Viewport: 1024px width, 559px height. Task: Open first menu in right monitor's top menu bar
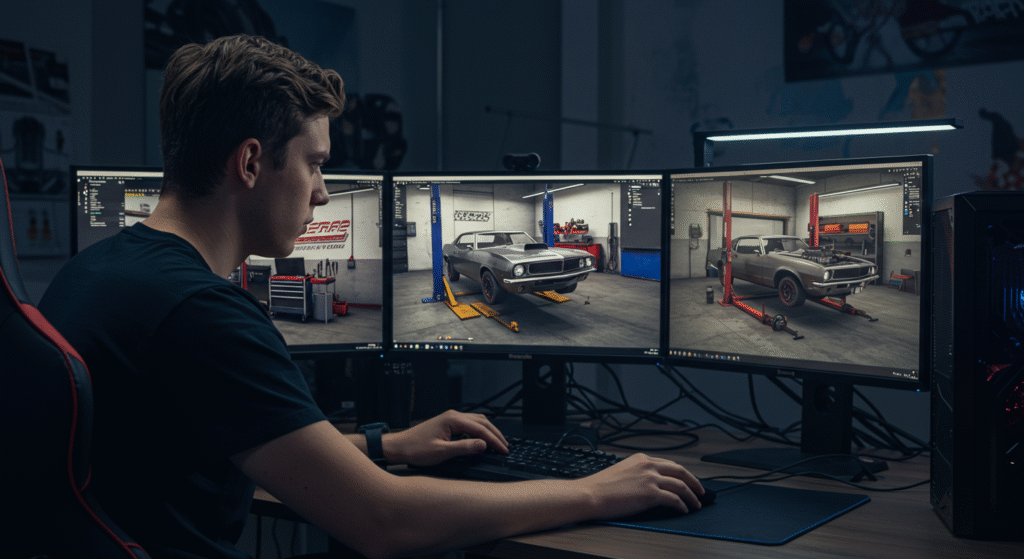coord(677,178)
